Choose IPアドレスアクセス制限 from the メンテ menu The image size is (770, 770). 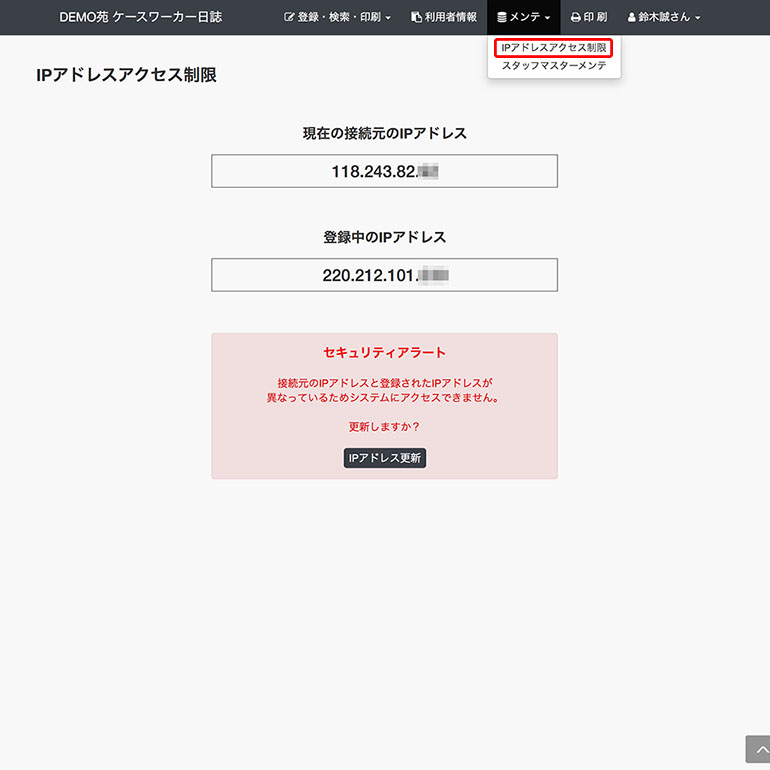[554, 48]
